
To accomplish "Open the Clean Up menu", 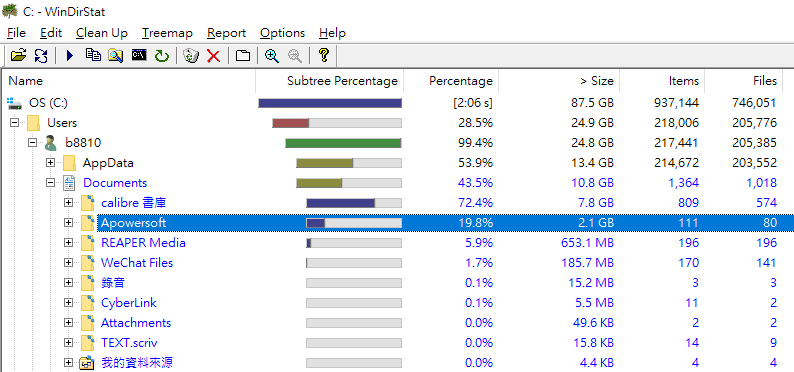I will click(102, 33).
